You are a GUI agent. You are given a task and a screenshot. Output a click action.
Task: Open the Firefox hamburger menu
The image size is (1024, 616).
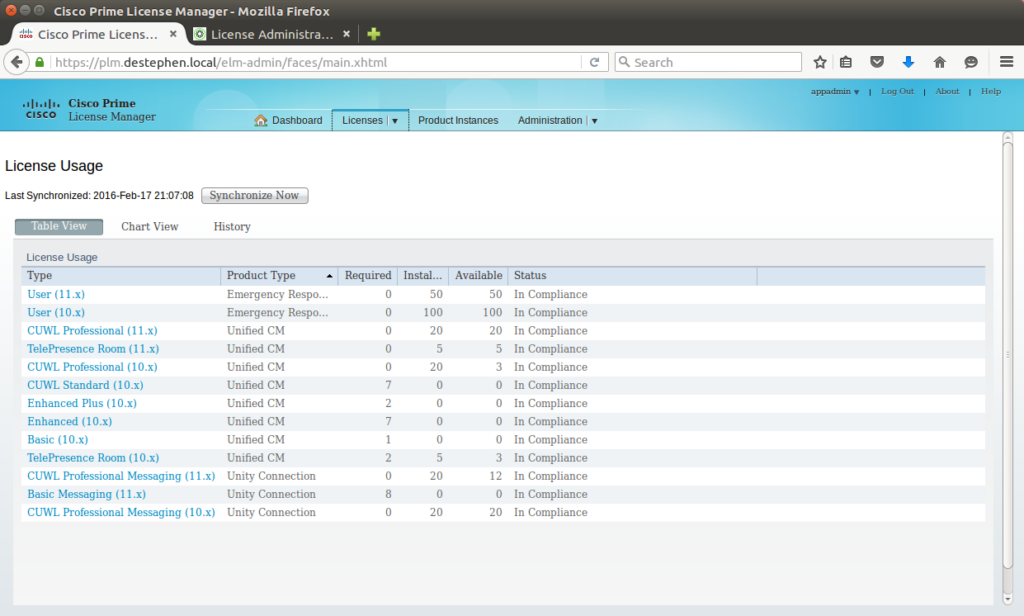(1006, 62)
